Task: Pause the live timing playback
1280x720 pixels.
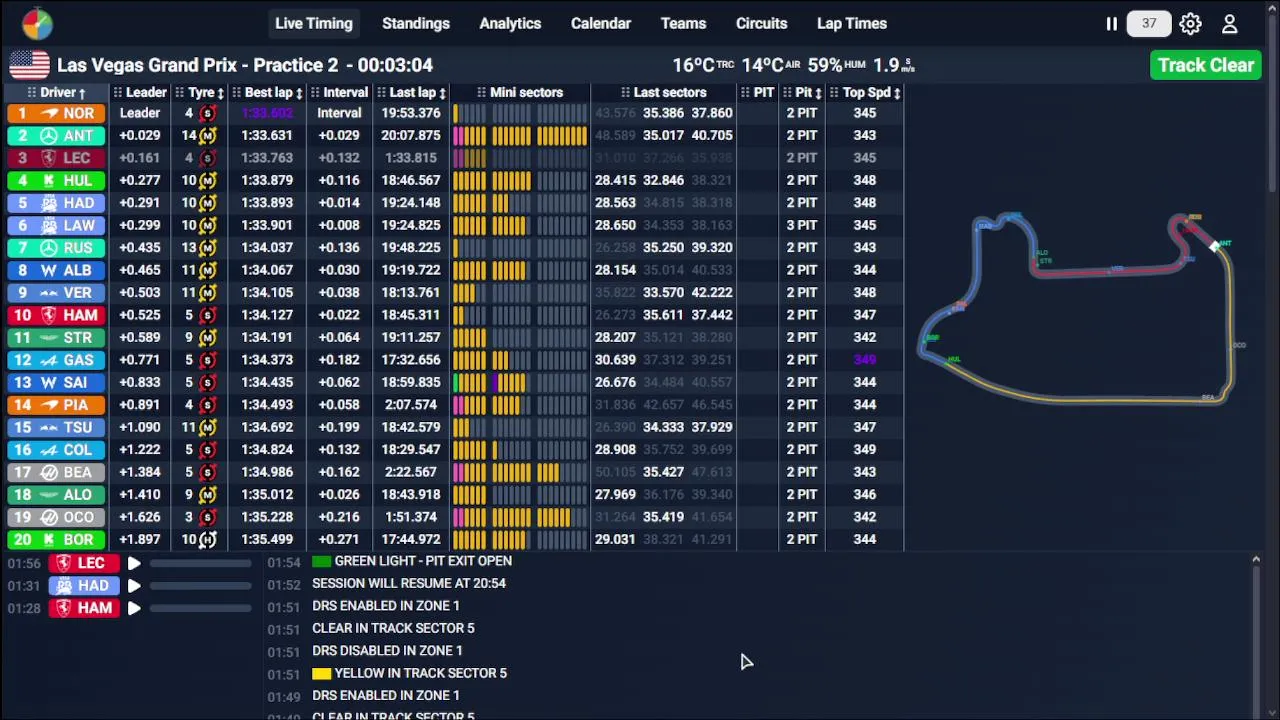Action: (x=1111, y=24)
